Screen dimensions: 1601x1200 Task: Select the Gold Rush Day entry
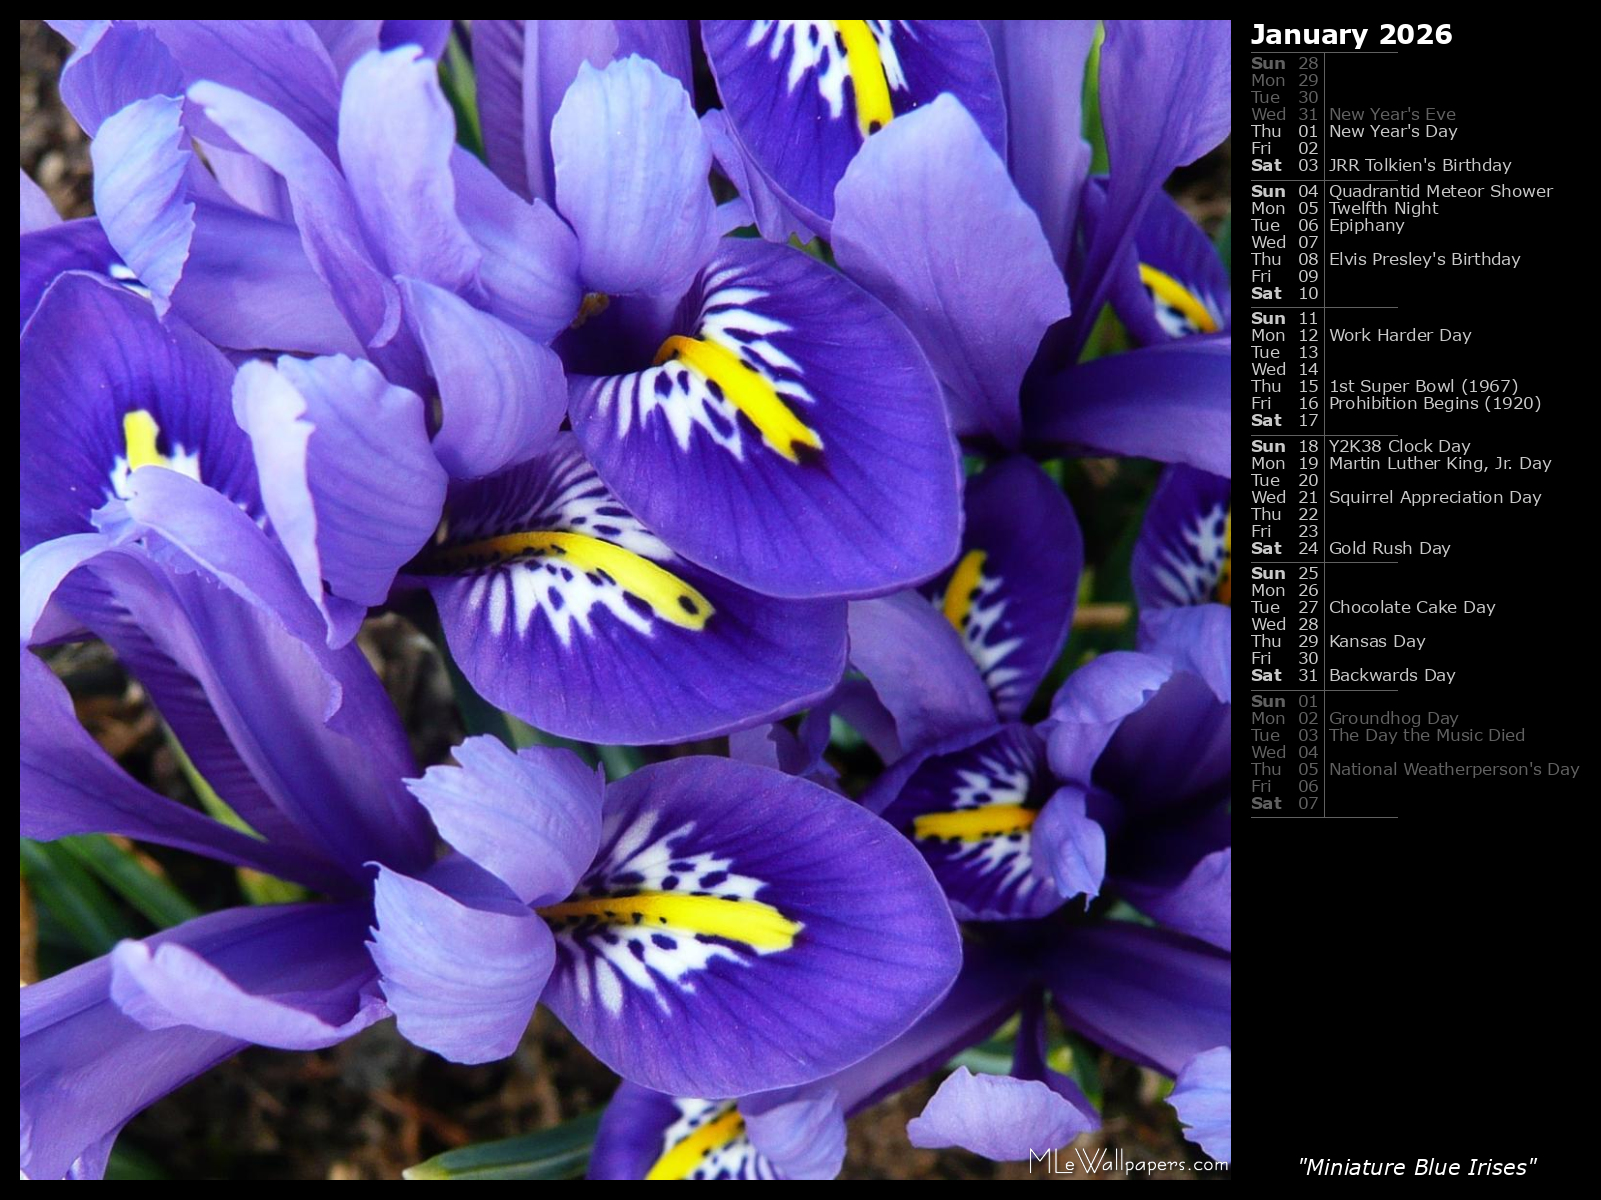tap(1389, 548)
